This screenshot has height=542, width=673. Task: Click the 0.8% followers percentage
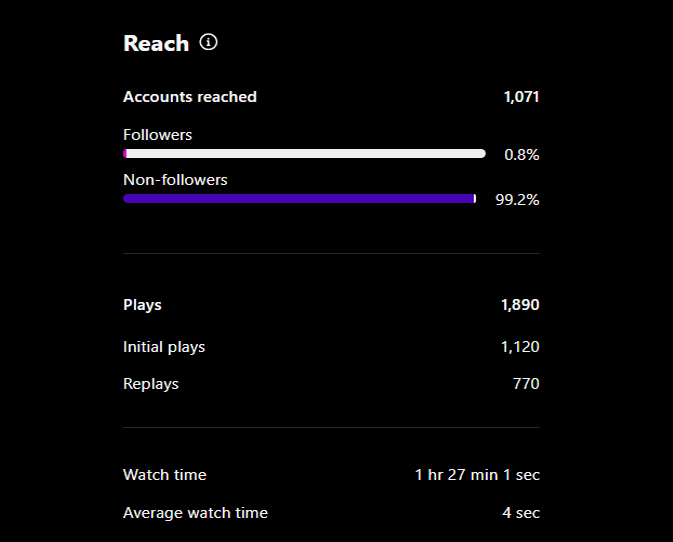coord(521,154)
